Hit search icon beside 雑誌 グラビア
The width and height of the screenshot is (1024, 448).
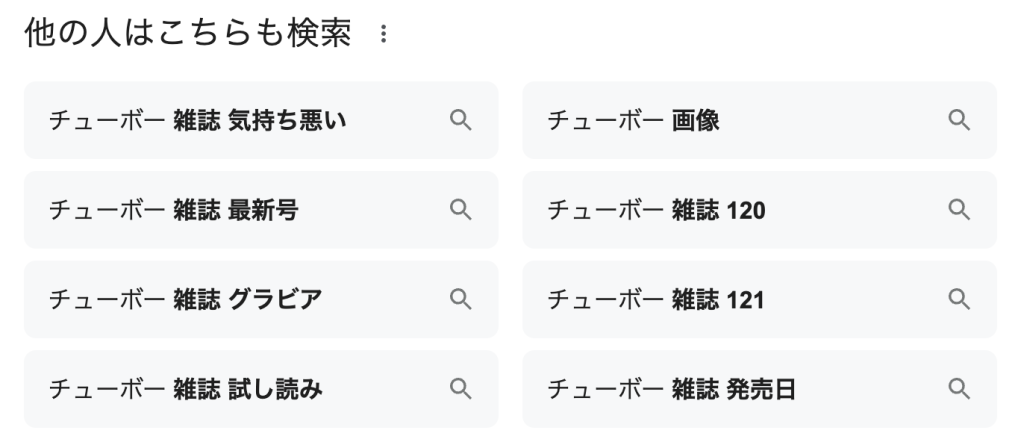click(x=460, y=299)
